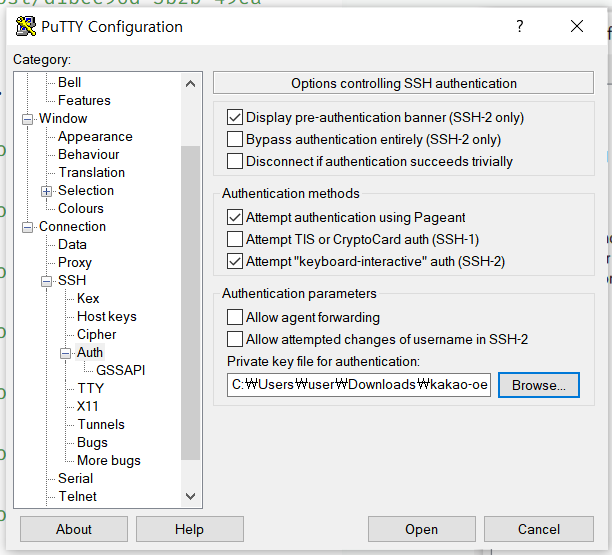
Task: Click the PuTTY icon in the title bar
Action: pyautogui.click(x=26, y=27)
